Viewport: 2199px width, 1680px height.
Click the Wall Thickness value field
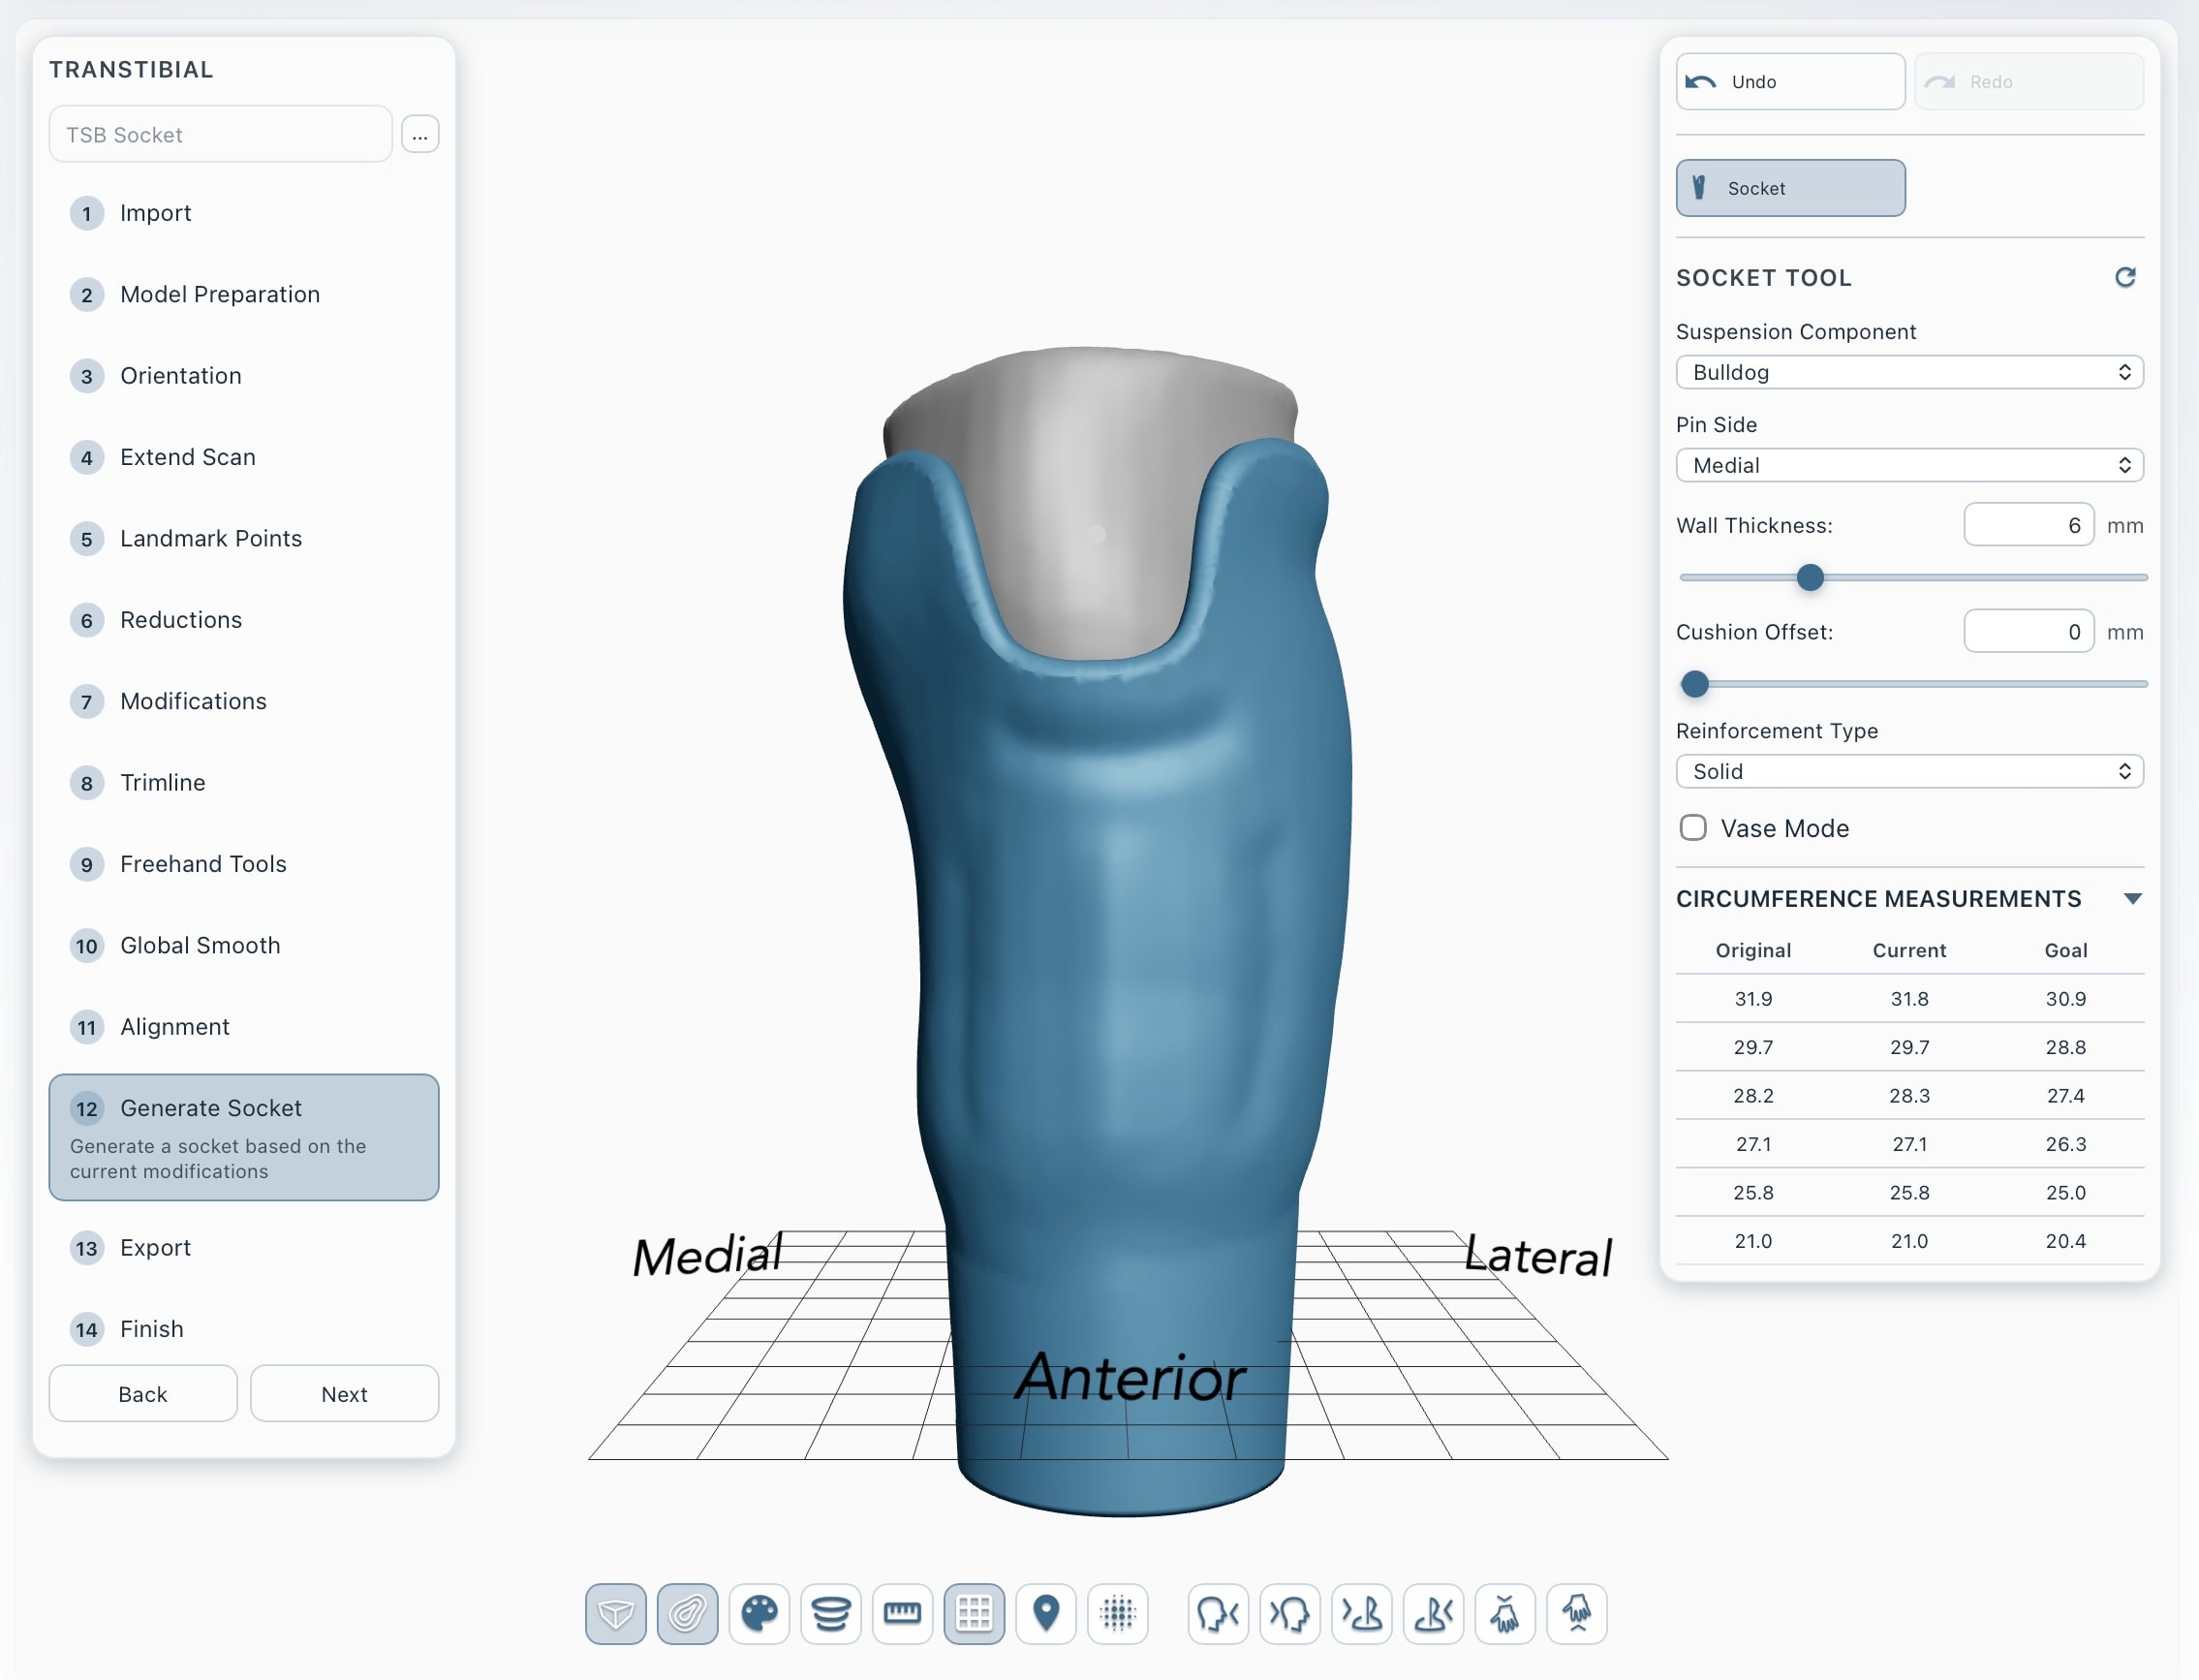(x=2029, y=525)
